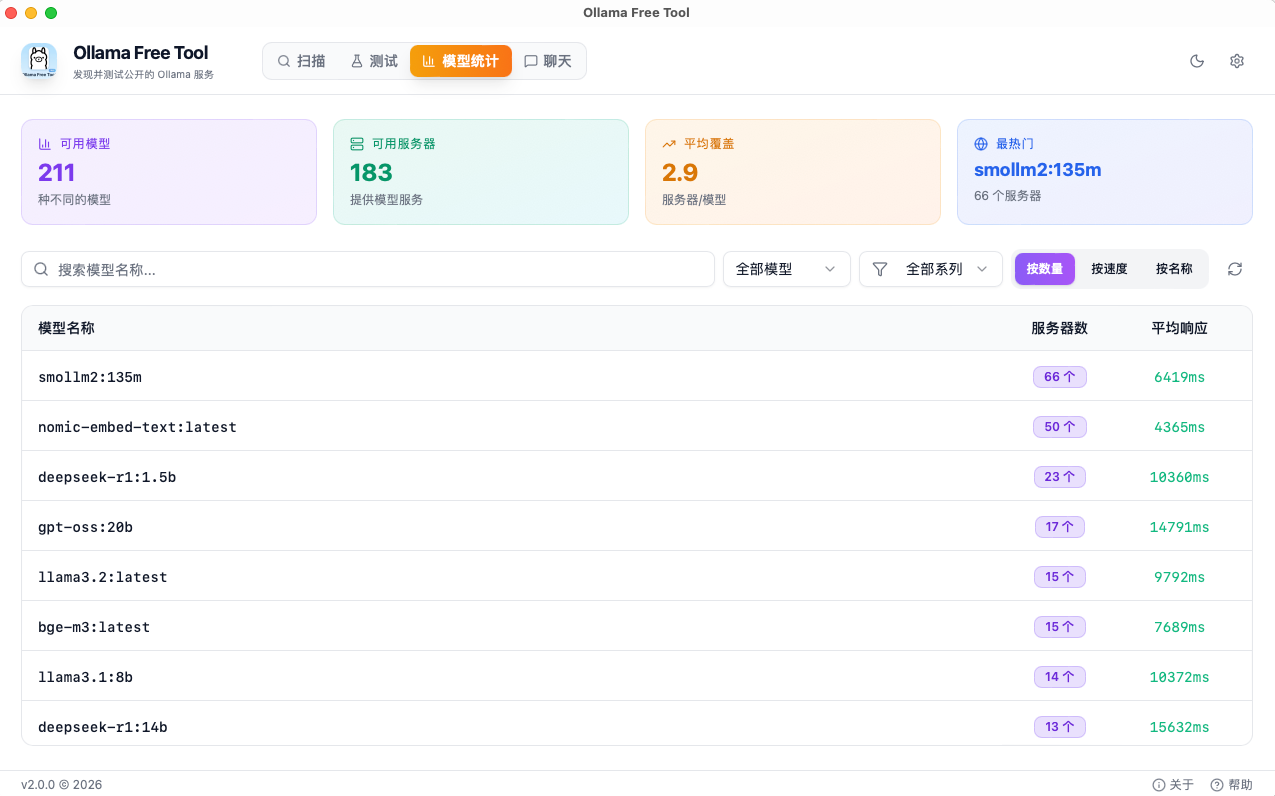Switch sorting to 按名称

pos(1174,269)
